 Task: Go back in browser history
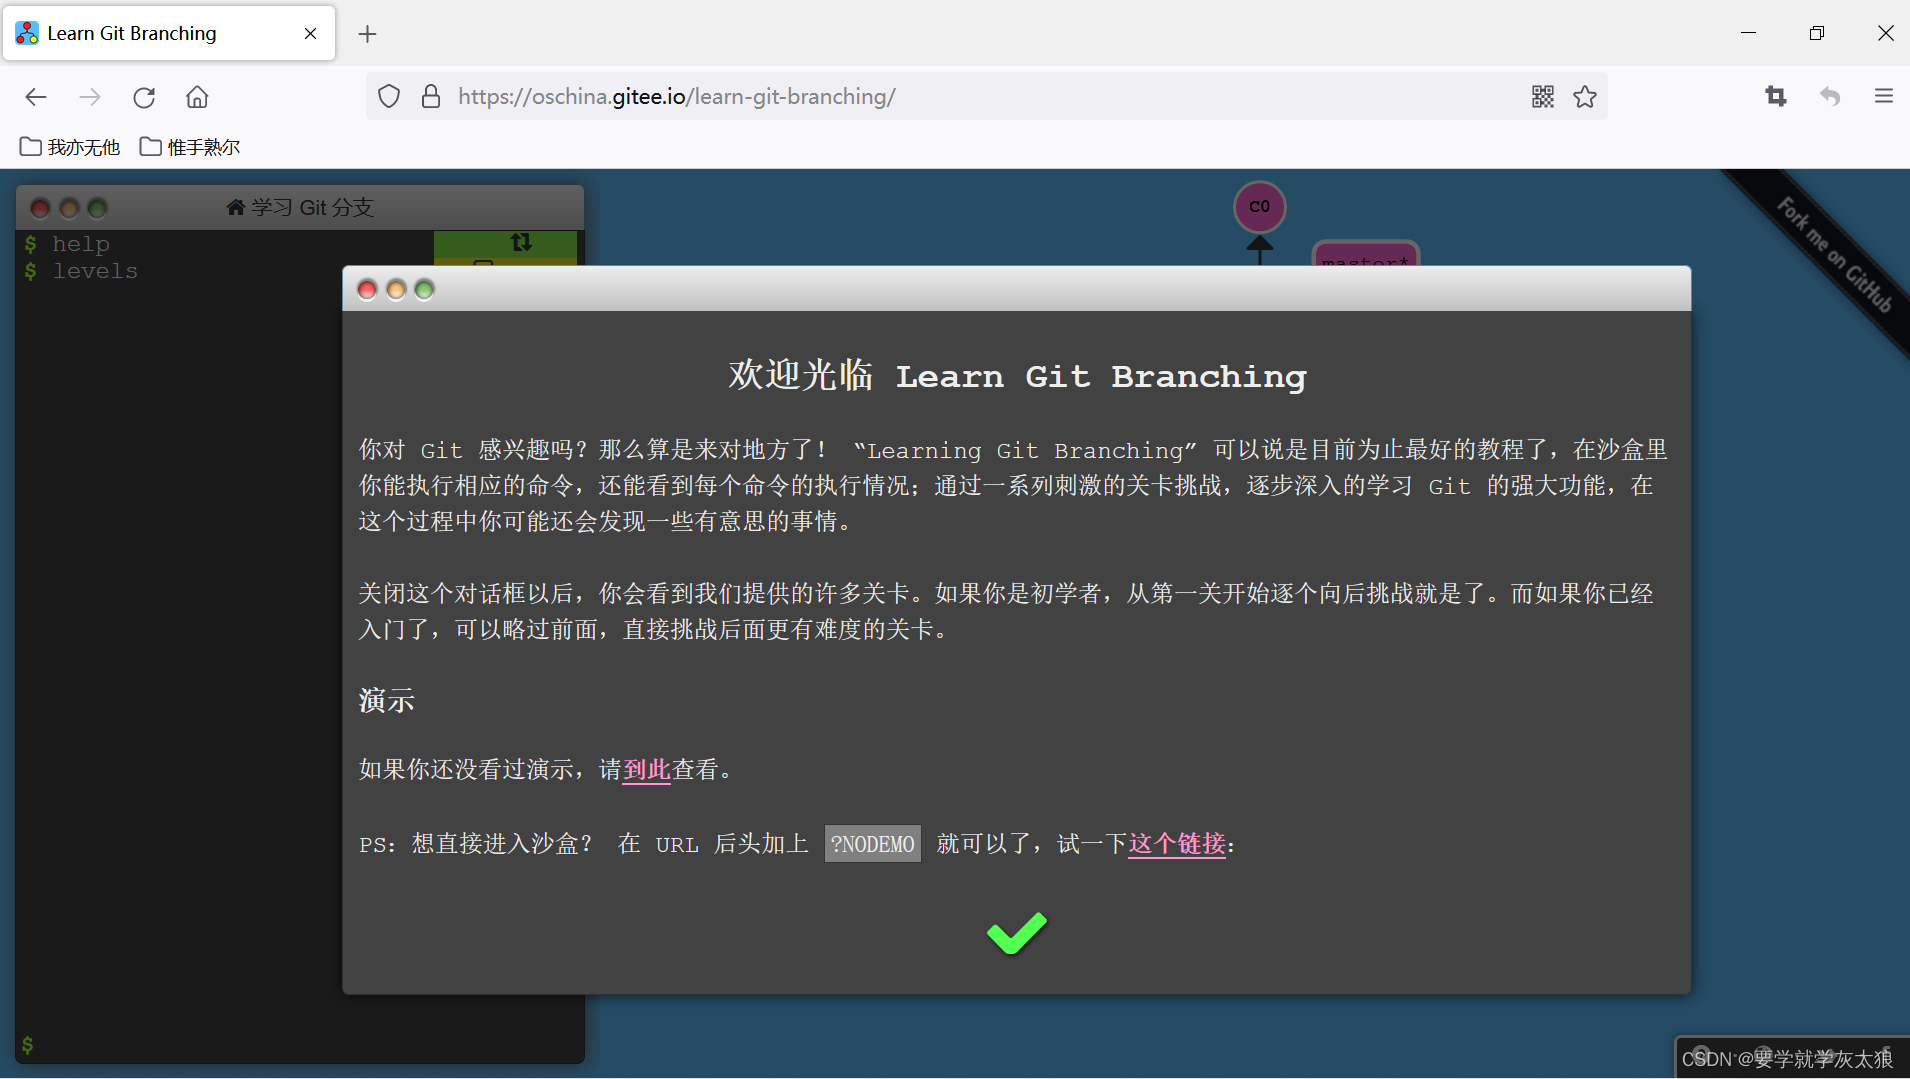tap(36, 97)
